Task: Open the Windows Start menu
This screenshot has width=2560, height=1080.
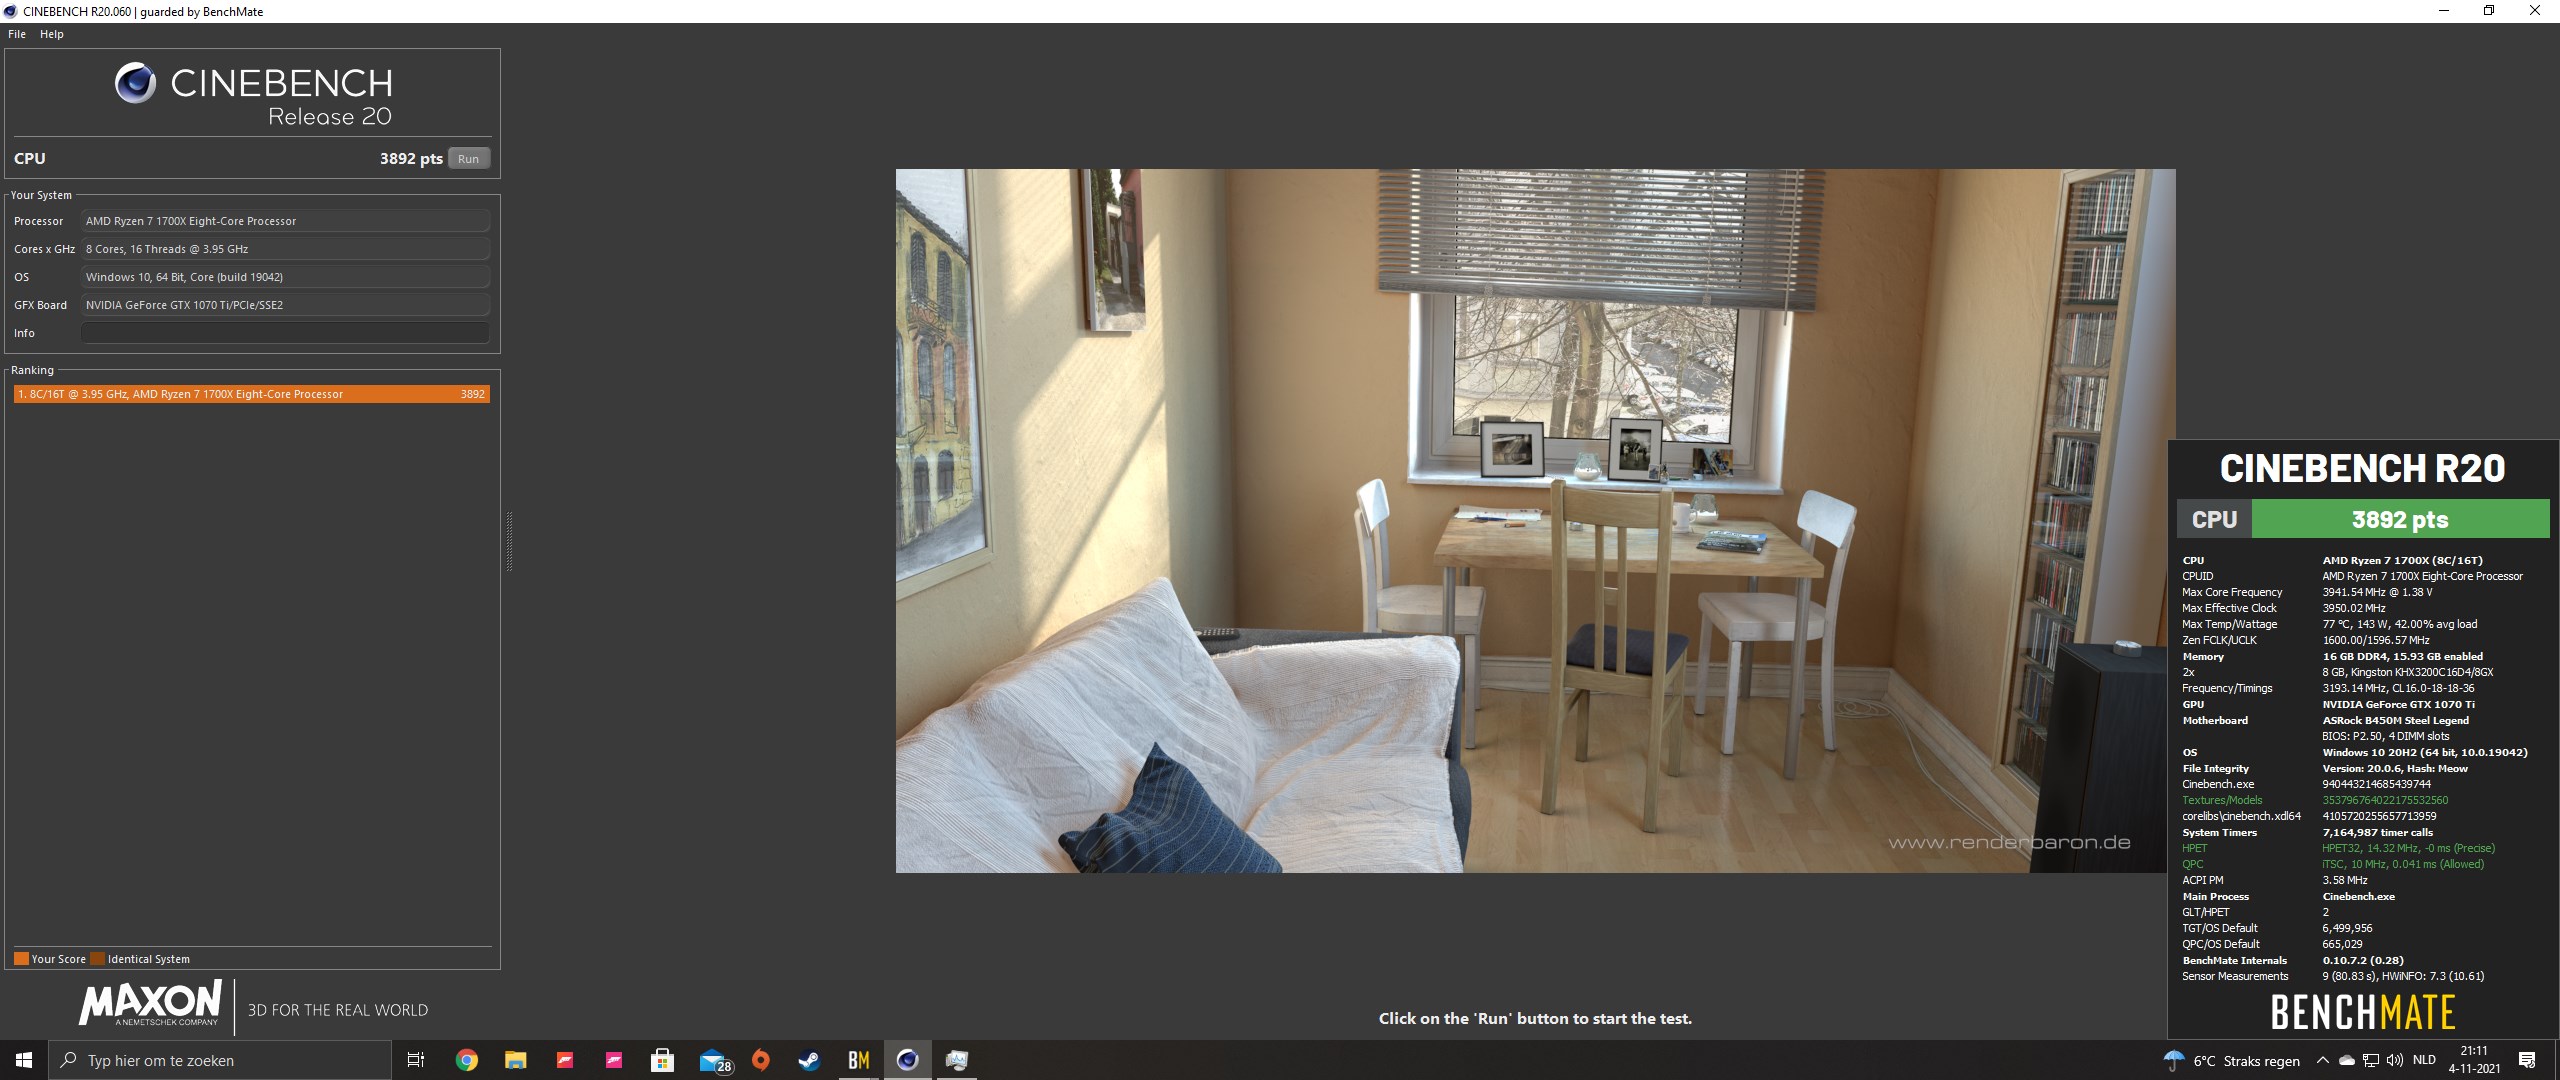Action: (24, 1060)
